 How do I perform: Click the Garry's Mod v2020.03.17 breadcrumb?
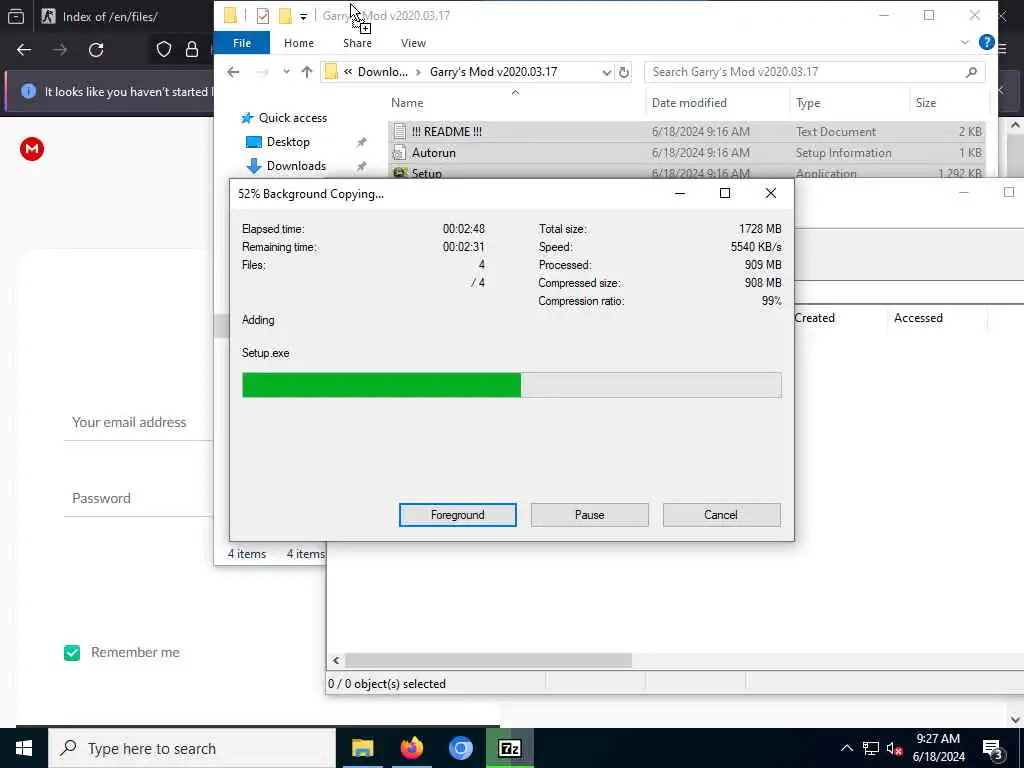[x=493, y=72]
